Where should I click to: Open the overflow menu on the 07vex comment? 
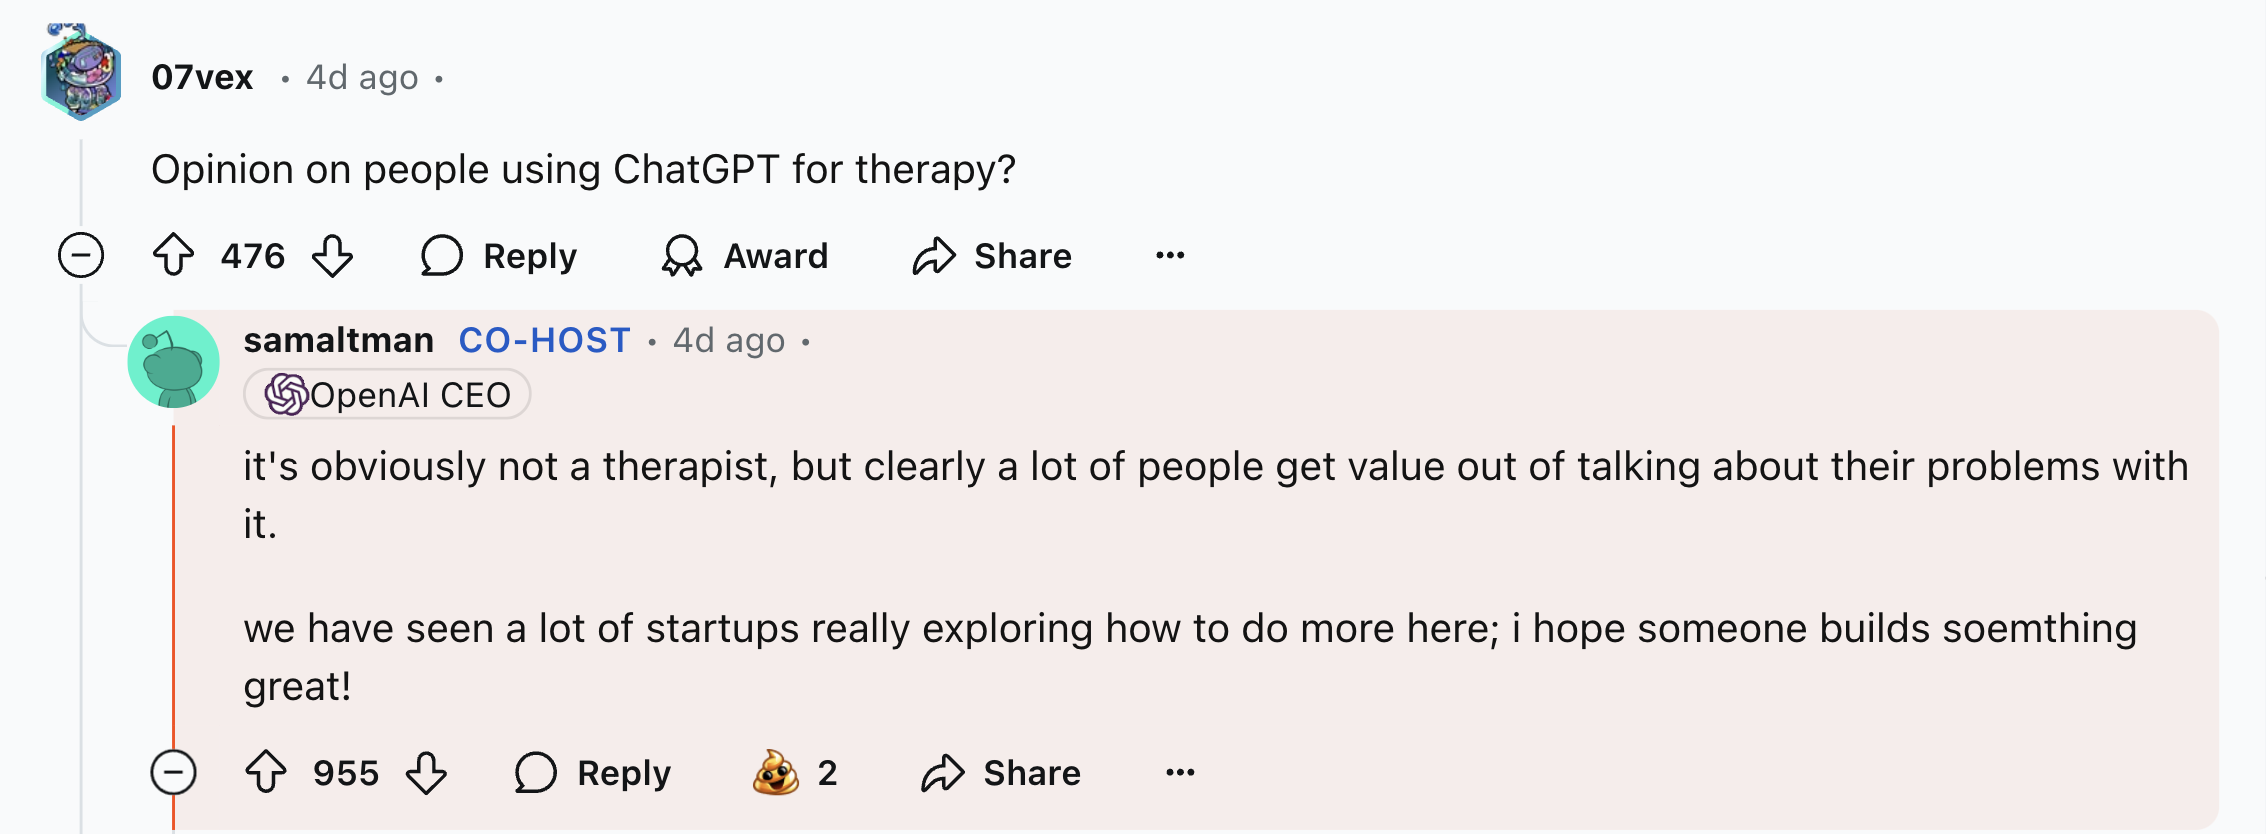coord(1169,255)
